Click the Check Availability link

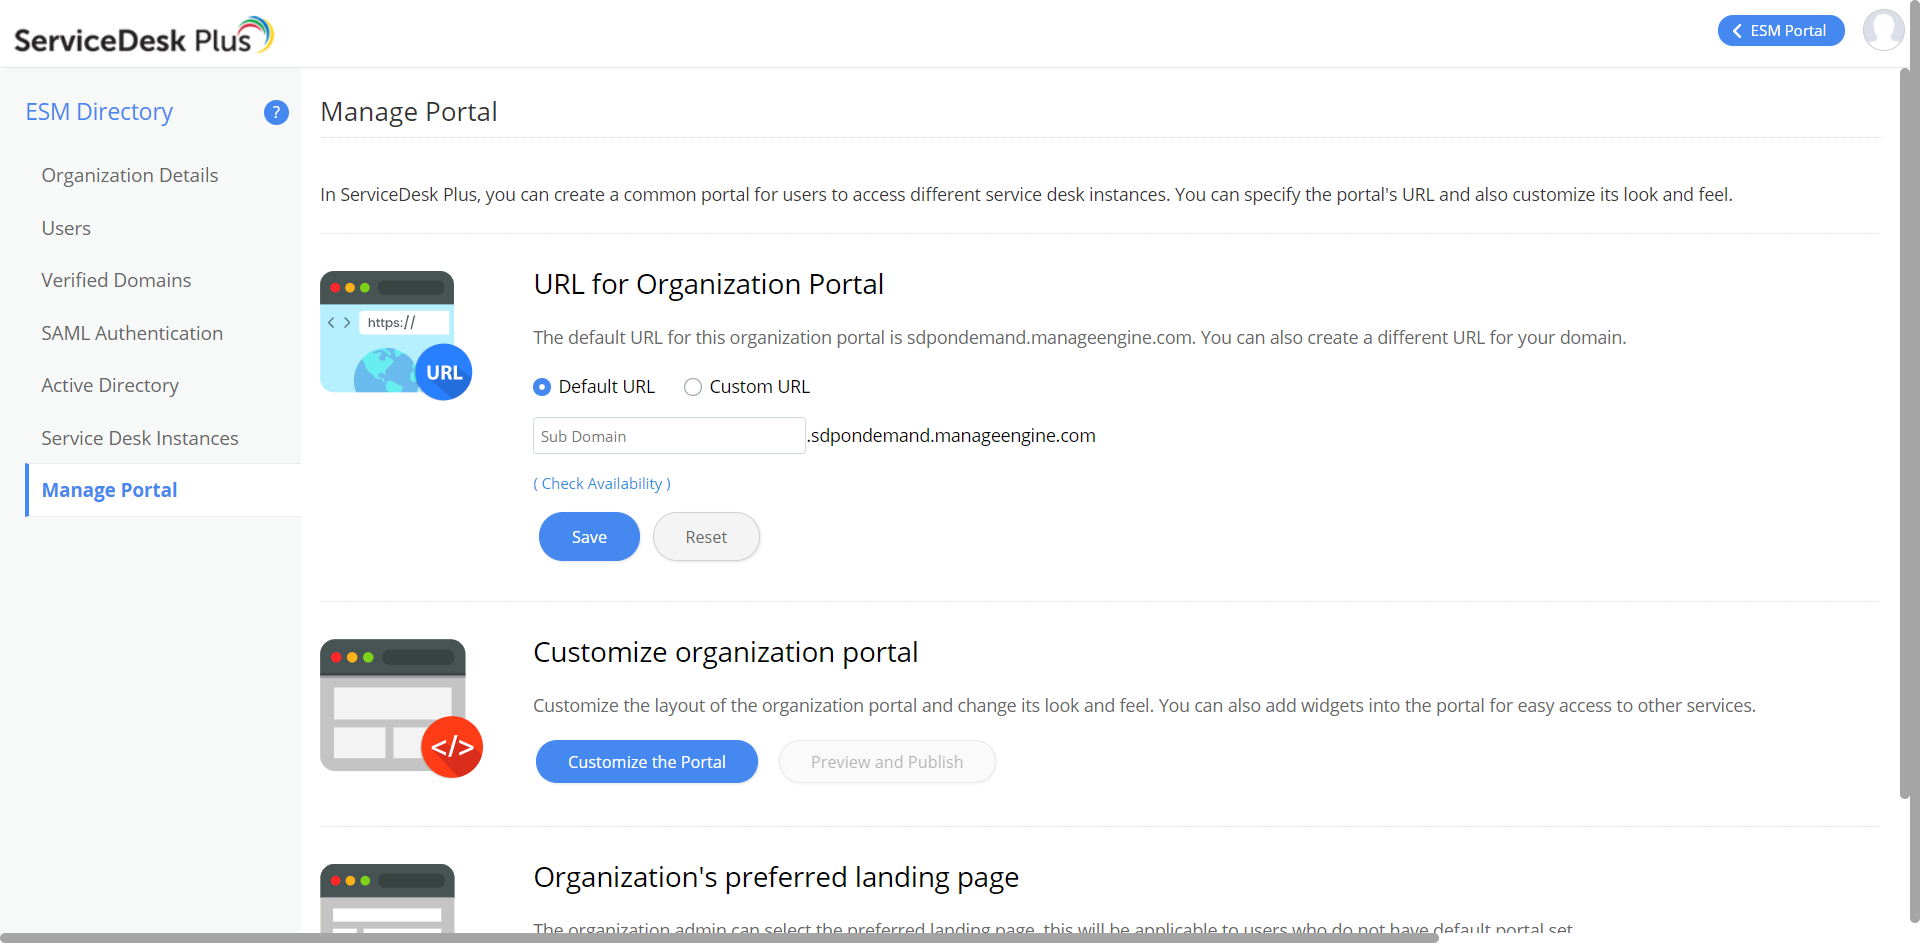[x=602, y=484]
